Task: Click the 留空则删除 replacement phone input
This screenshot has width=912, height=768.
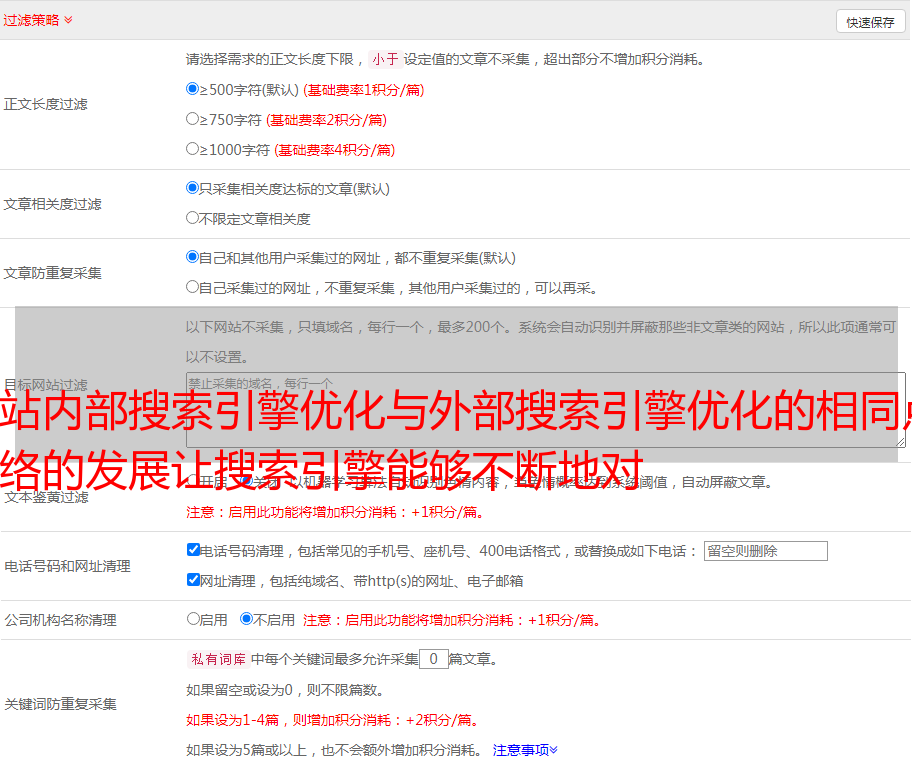Action: click(765, 551)
